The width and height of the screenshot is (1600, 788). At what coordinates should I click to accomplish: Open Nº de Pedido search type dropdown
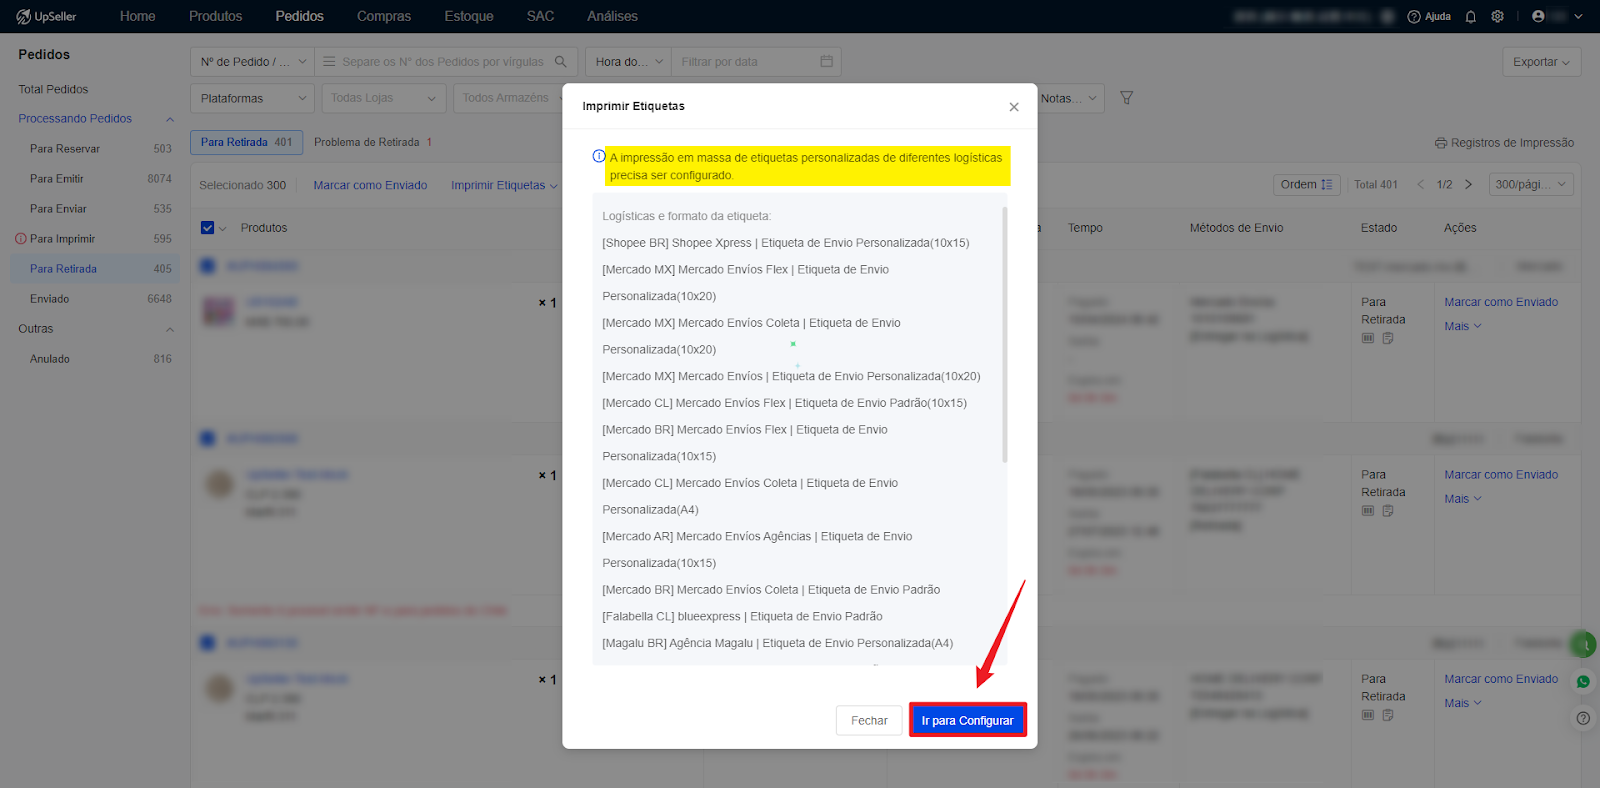252,61
